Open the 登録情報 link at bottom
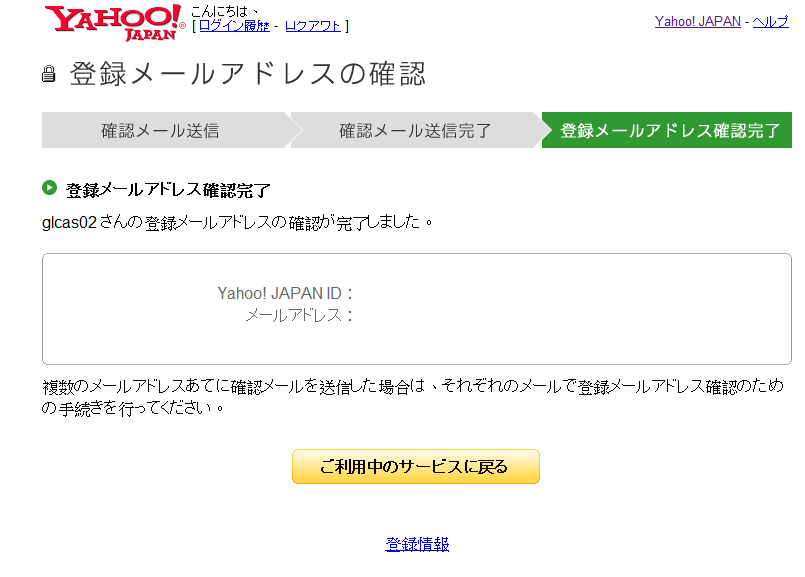This screenshot has height=577, width=805. click(417, 544)
